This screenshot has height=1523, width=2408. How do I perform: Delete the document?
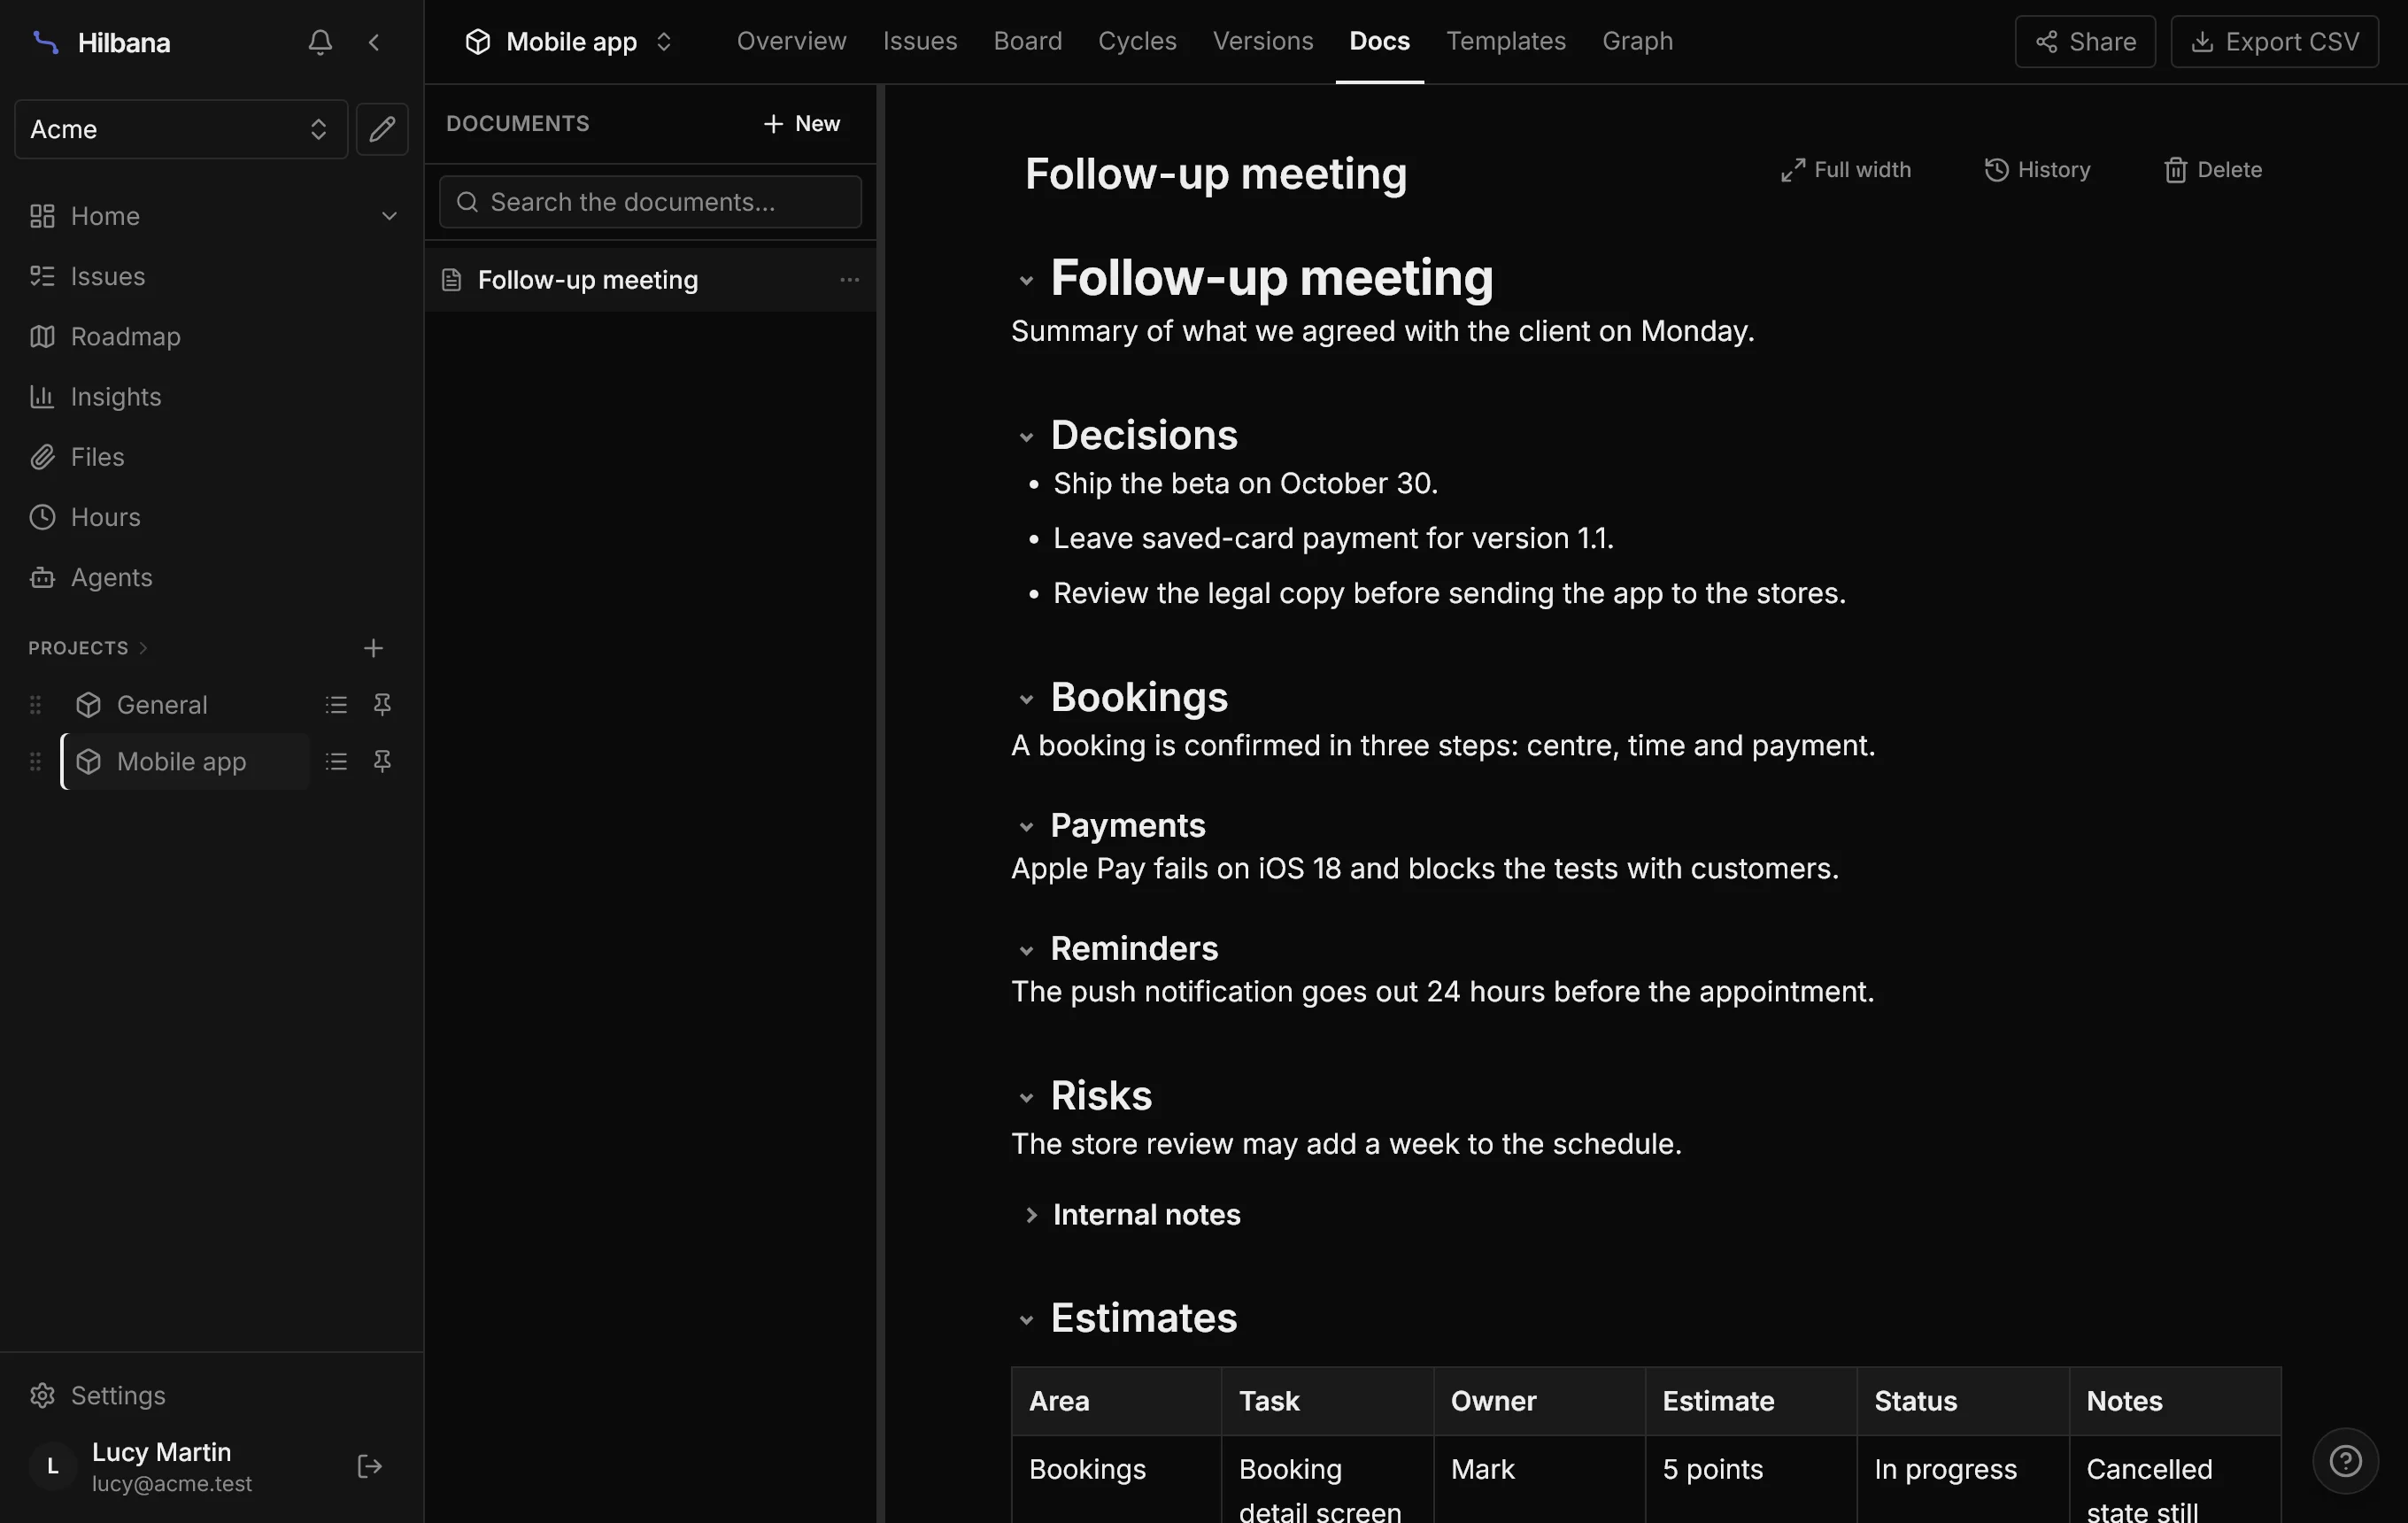coord(2212,170)
